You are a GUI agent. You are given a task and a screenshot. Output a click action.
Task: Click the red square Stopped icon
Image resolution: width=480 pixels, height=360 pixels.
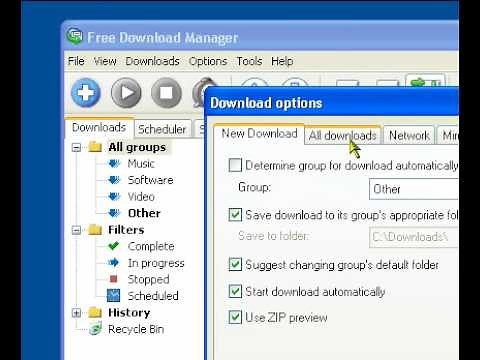tap(113, 279)
